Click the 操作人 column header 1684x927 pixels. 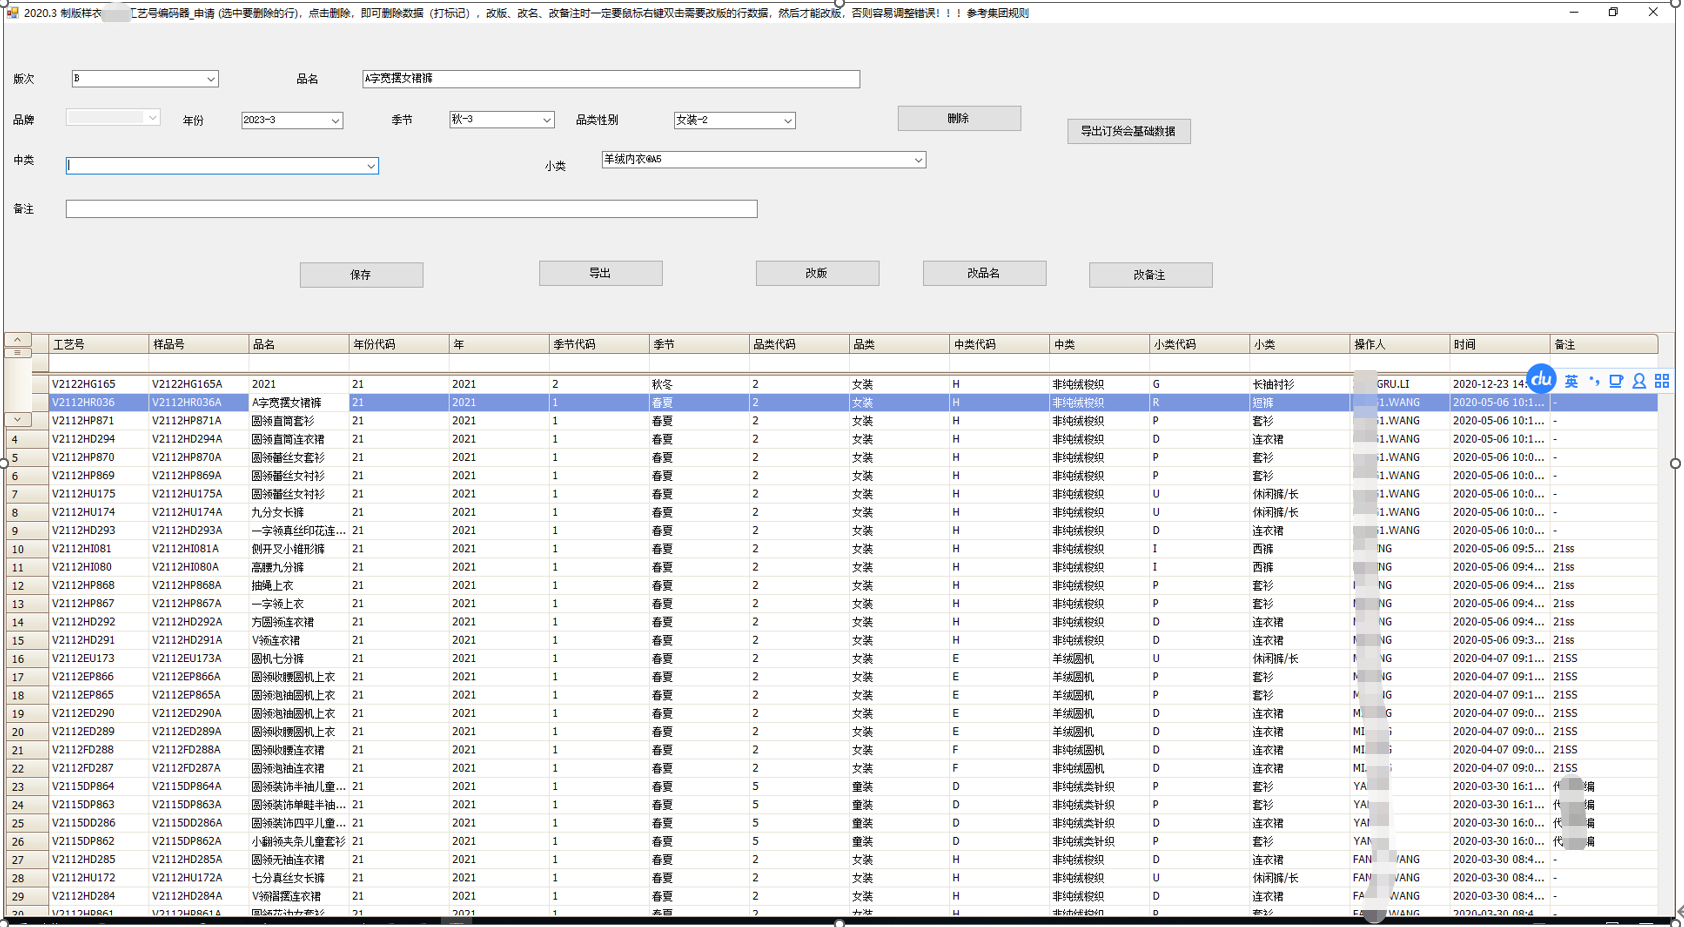click(1399, 344)
